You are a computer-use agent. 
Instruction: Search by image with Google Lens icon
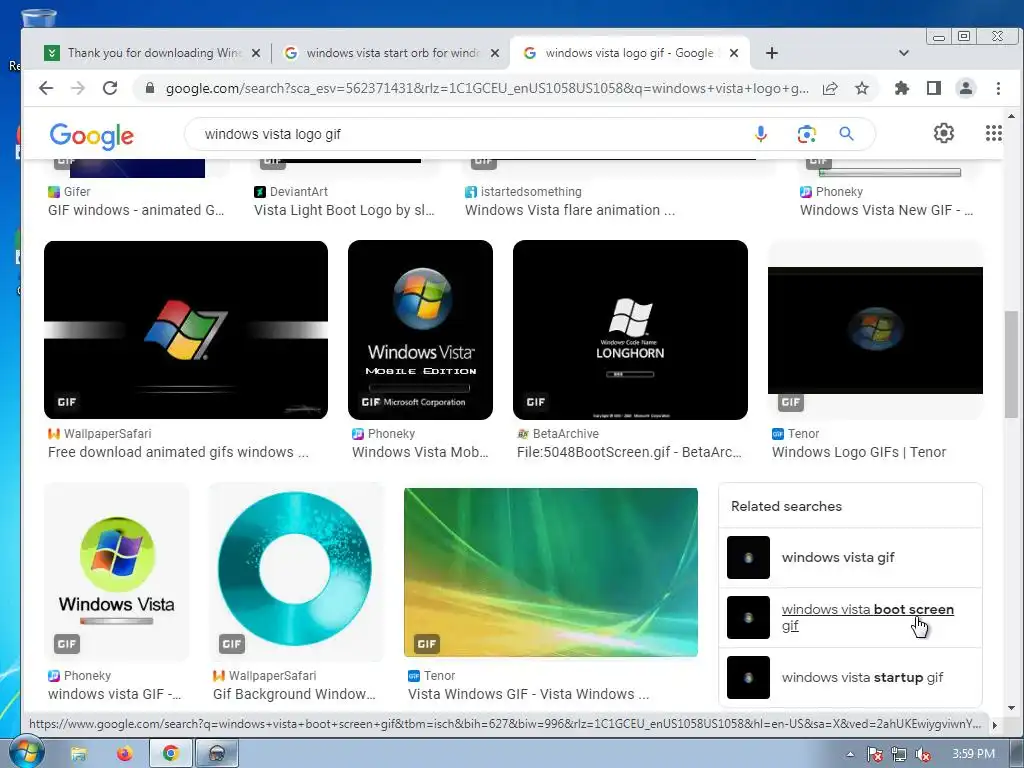807,134
